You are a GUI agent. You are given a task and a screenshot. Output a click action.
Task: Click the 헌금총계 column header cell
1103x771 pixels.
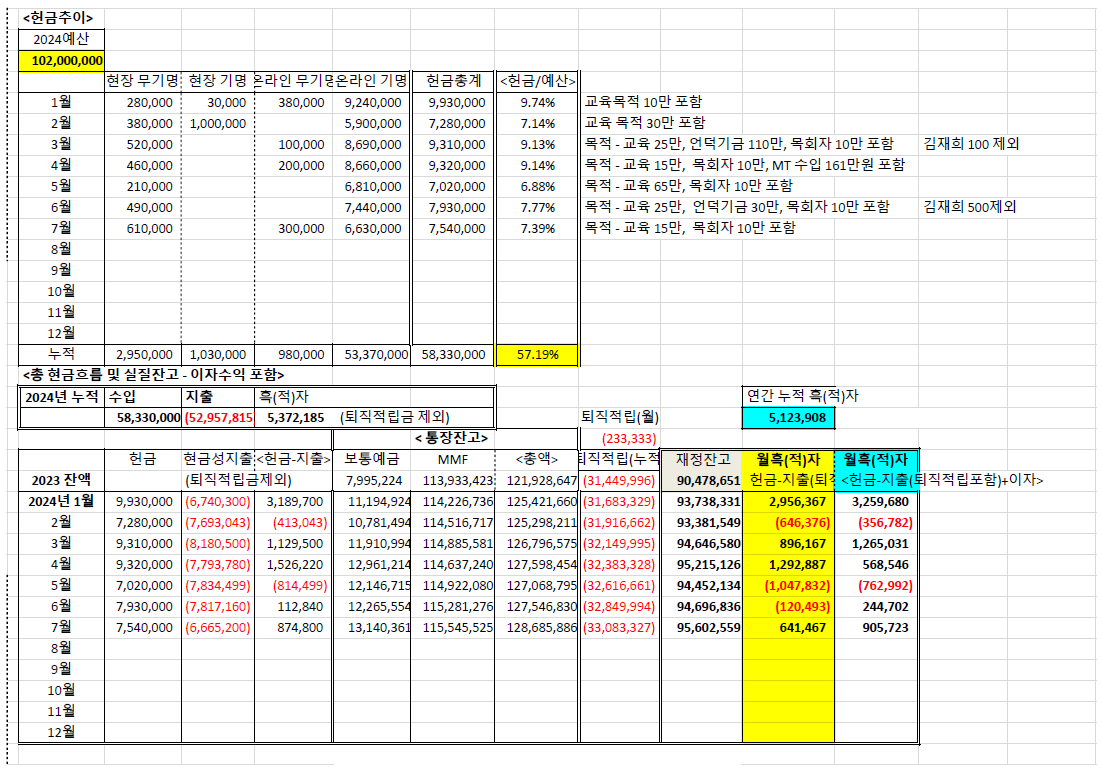pos(453,81)
